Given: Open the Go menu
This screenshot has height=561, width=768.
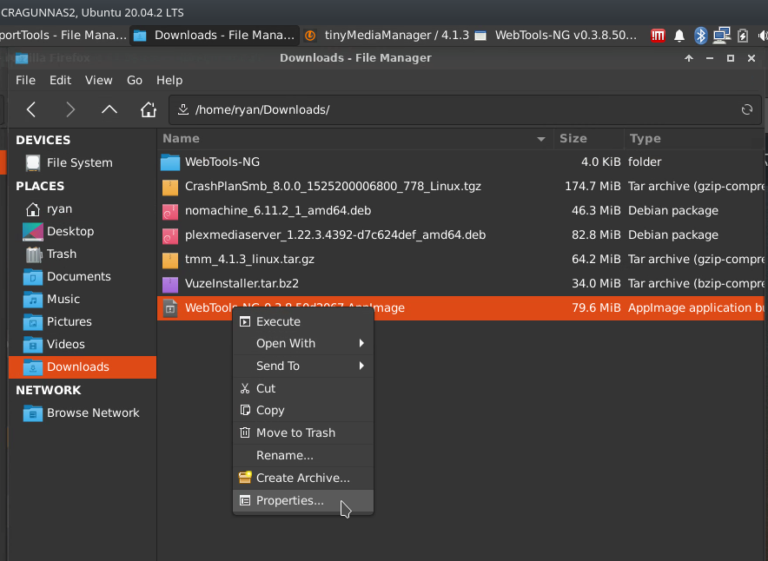Looking at the screenshot, I should click(134, 80).
